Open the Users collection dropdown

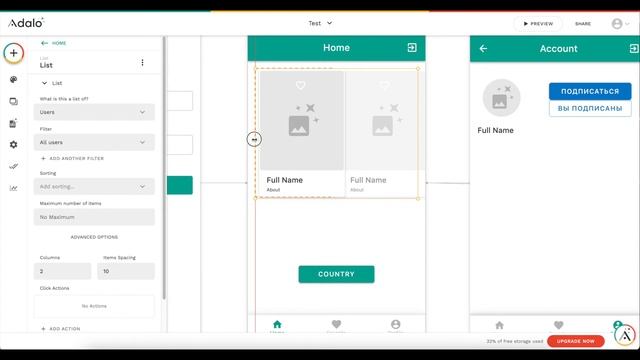94,112
